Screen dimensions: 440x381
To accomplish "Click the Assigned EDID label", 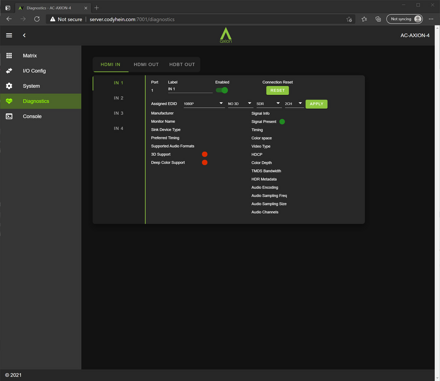I will point(164,104).
